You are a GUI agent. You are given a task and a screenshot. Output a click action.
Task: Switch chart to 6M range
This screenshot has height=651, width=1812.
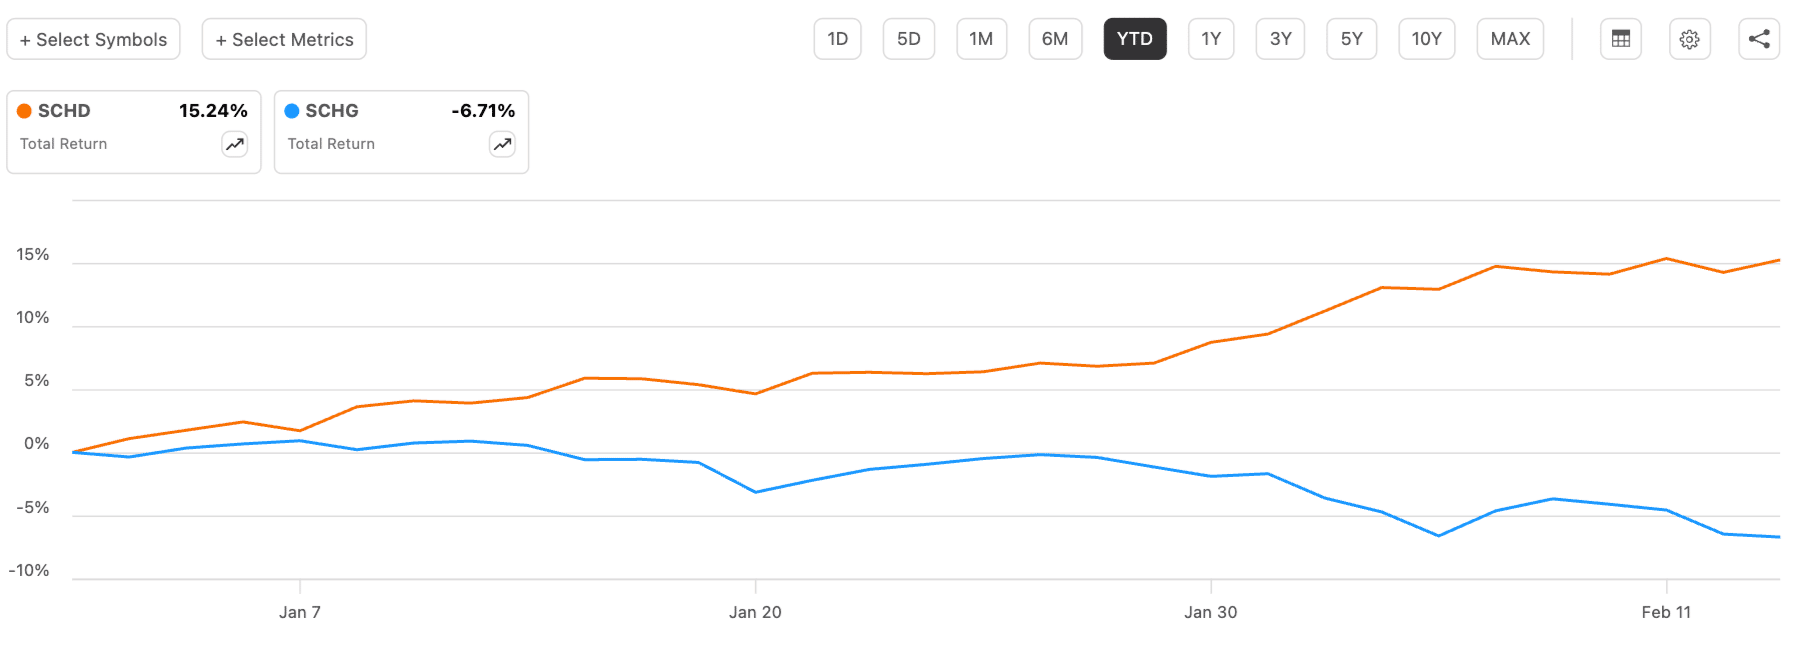tap(1055, 39)
